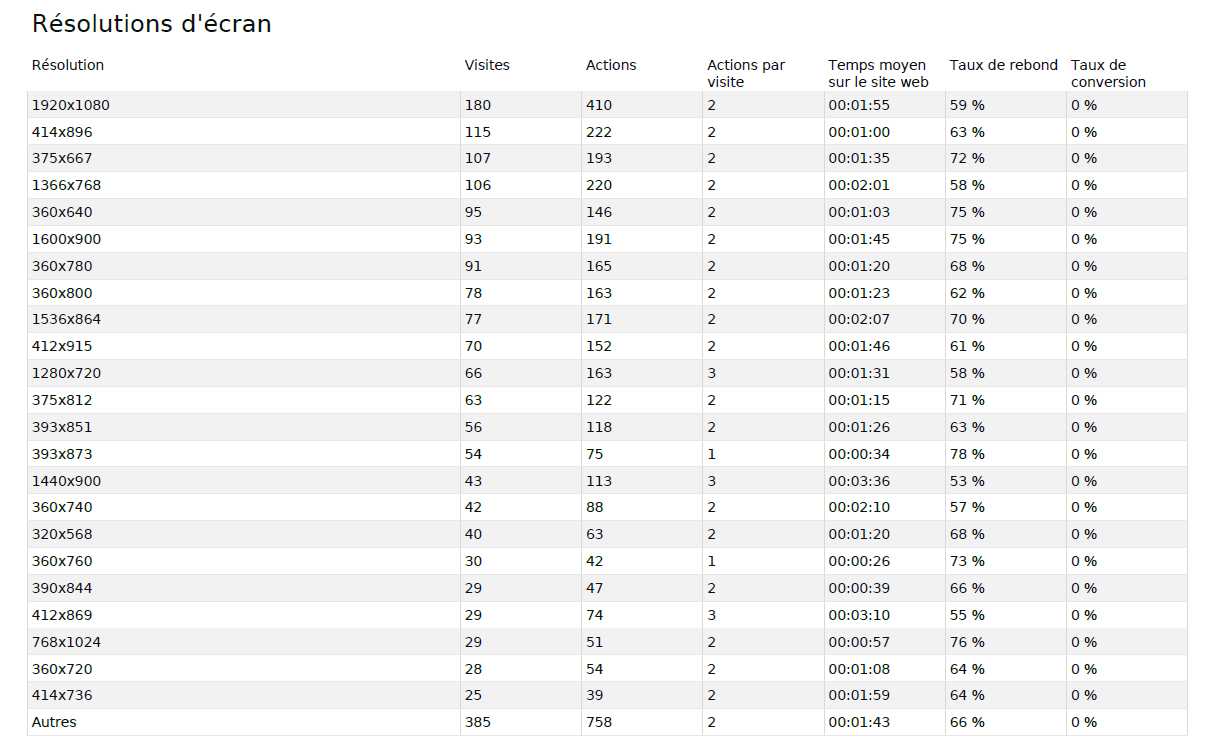This screenshot has height=746, width=1208.
Task: Click the Résolution column header
Action: (68, 65)
